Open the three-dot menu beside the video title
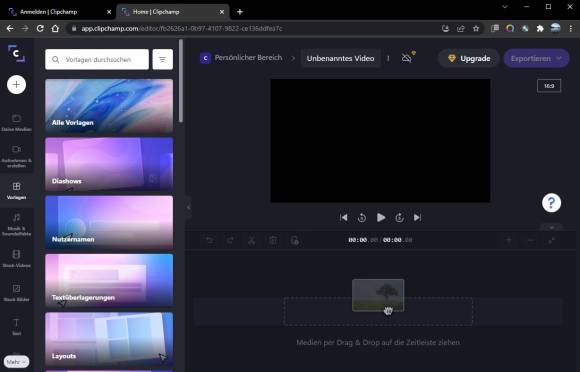 click(x=388, y=58)
